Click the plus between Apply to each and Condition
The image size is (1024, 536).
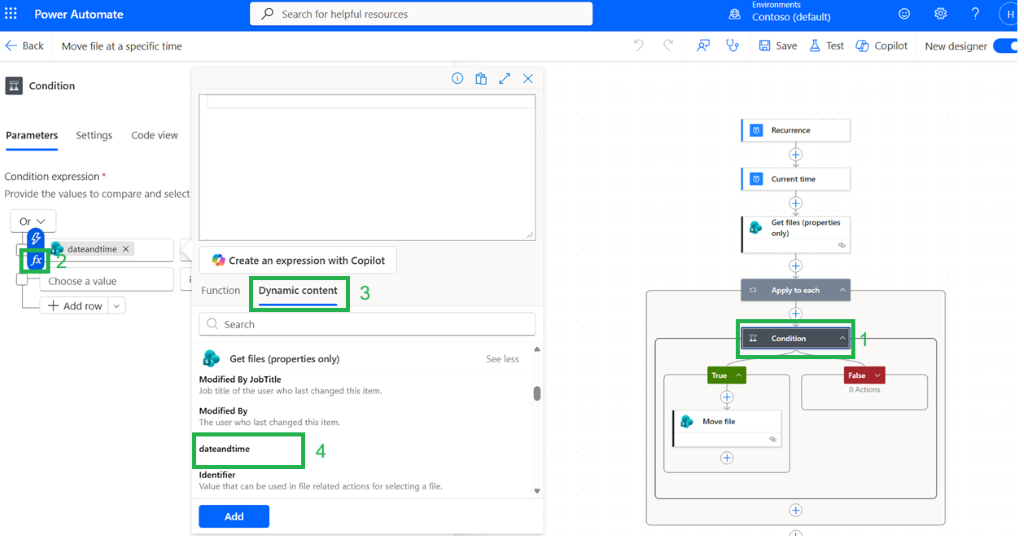795,313
